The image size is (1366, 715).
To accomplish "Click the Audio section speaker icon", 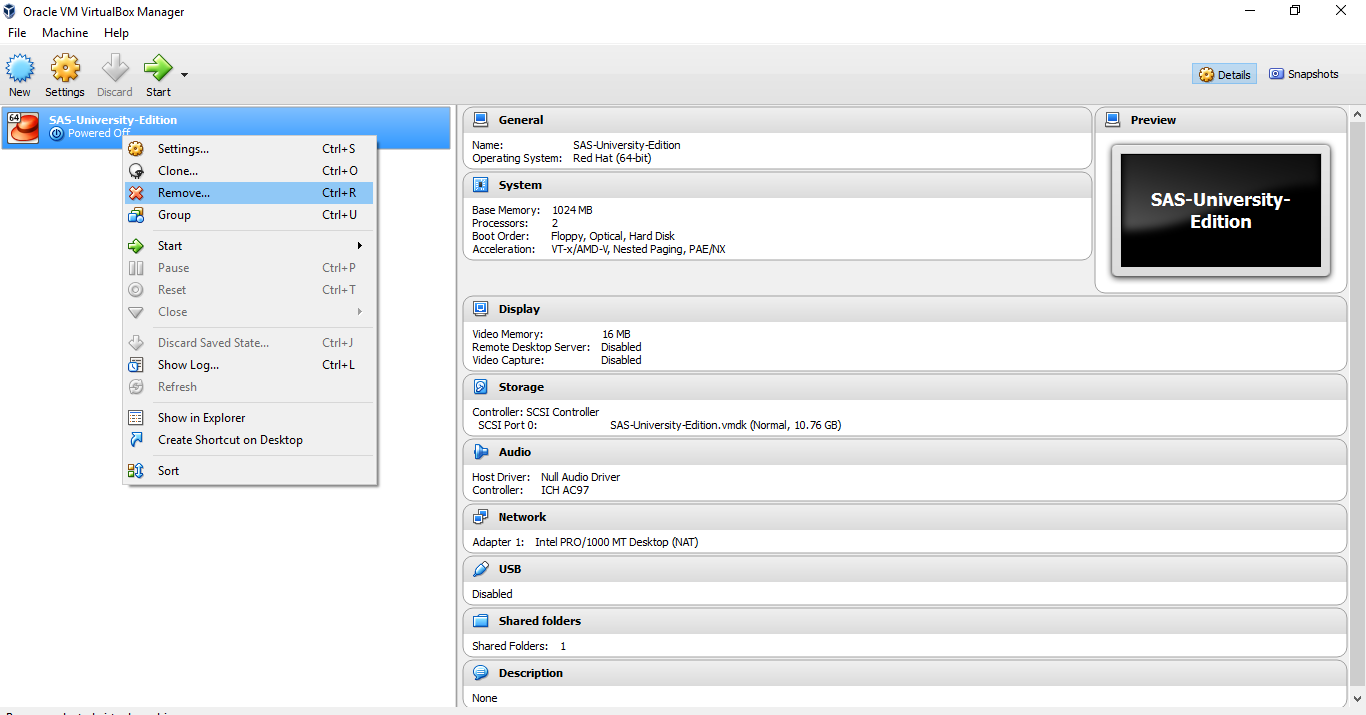I will pyautogui.click(x=481, y=452).
